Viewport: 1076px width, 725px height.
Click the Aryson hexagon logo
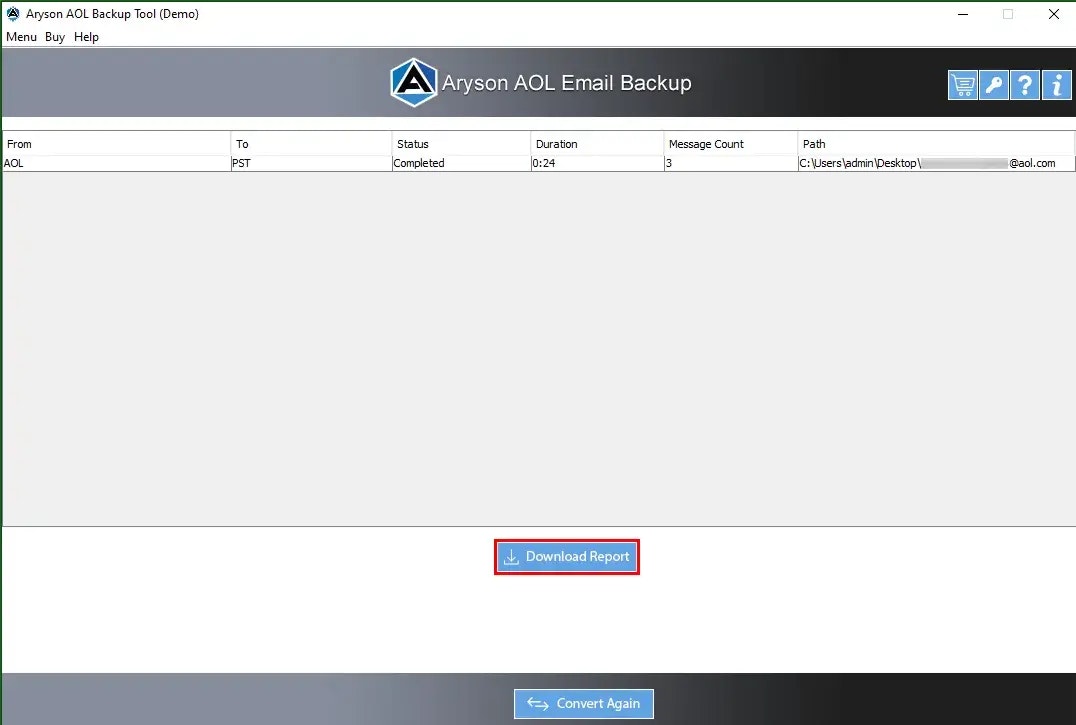coord(414,82)
